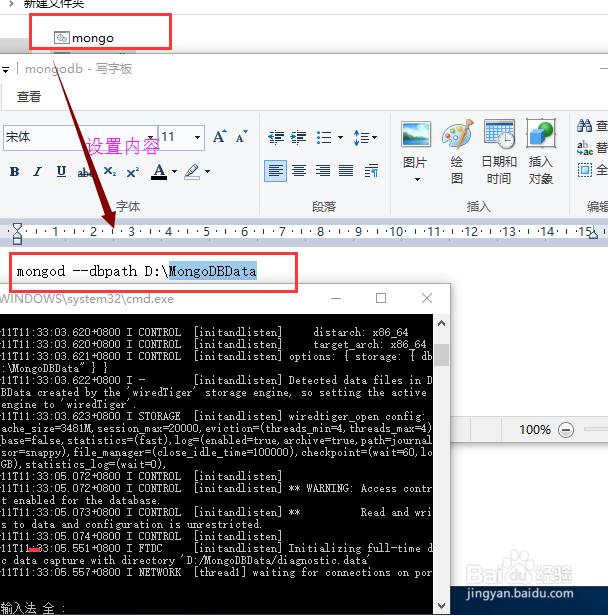
Task: Expand the bullet list style arrow
Action: pyautogui.click(x=340, y=137)
